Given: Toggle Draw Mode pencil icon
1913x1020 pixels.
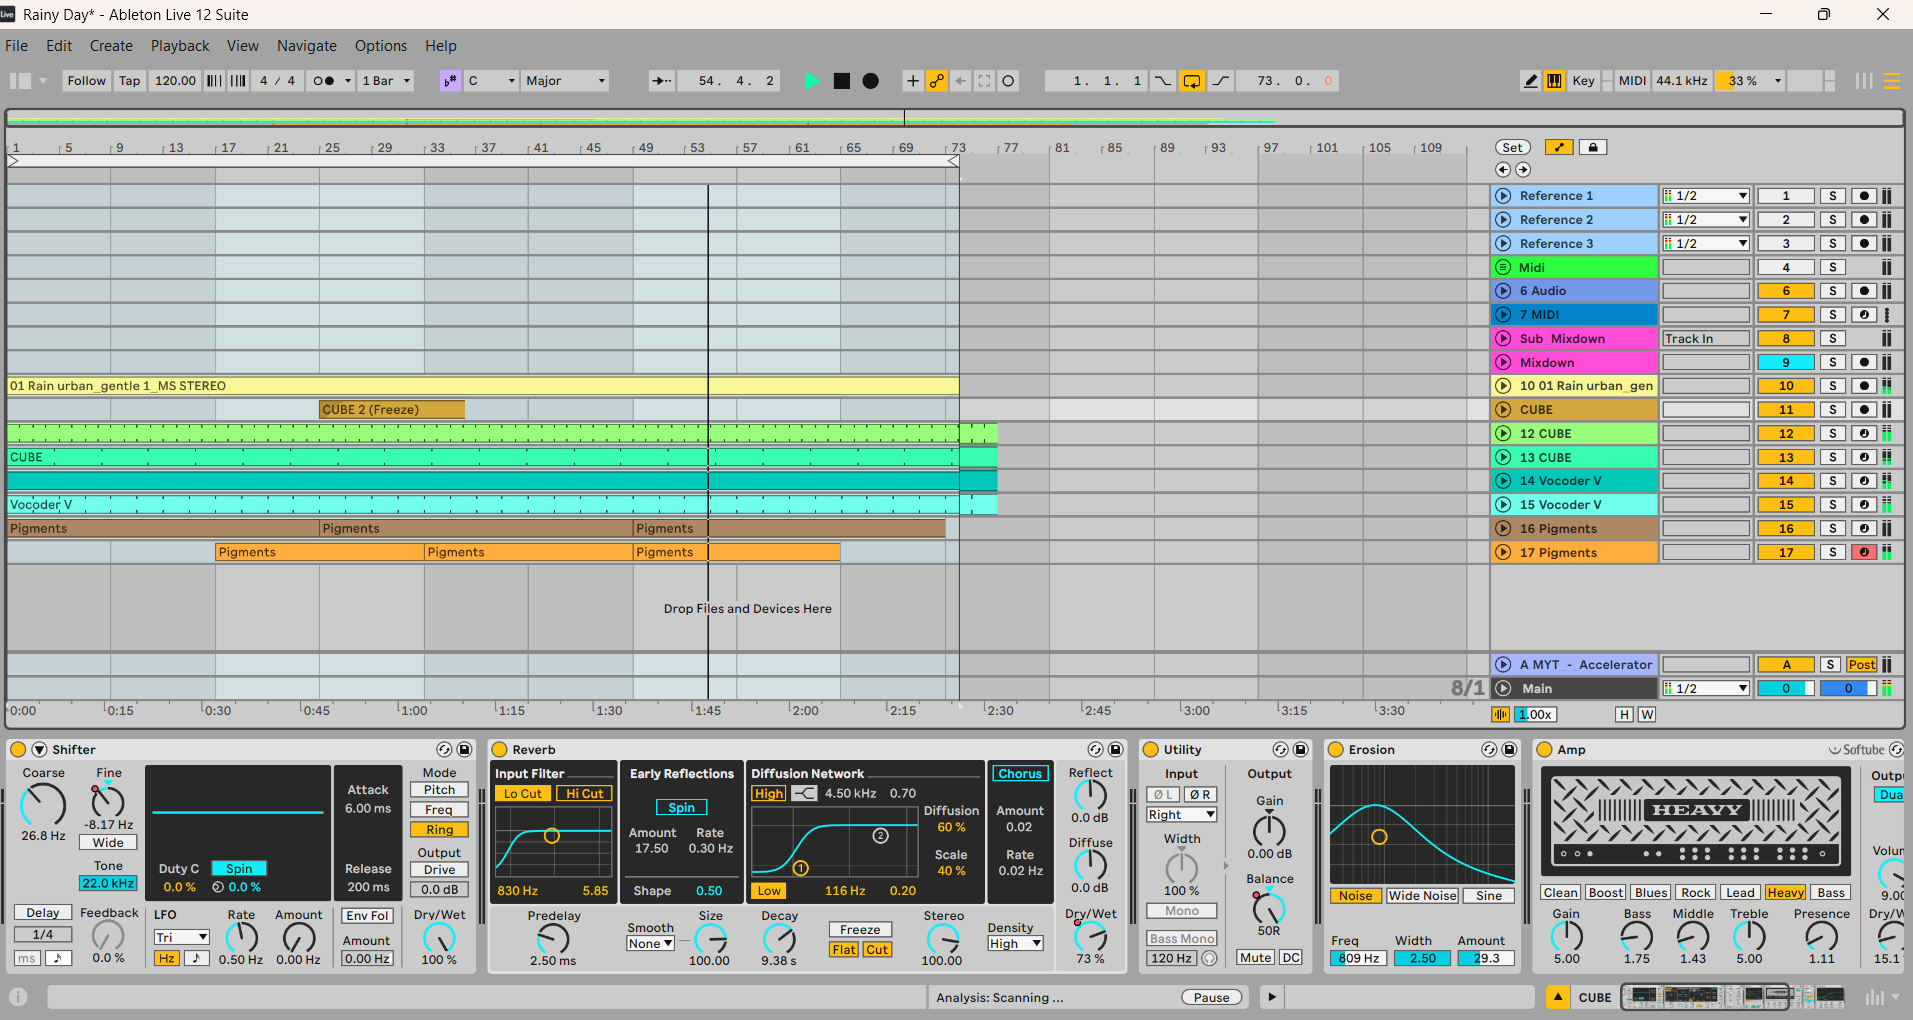Looking at the screenshot, I should point(1530,81).
